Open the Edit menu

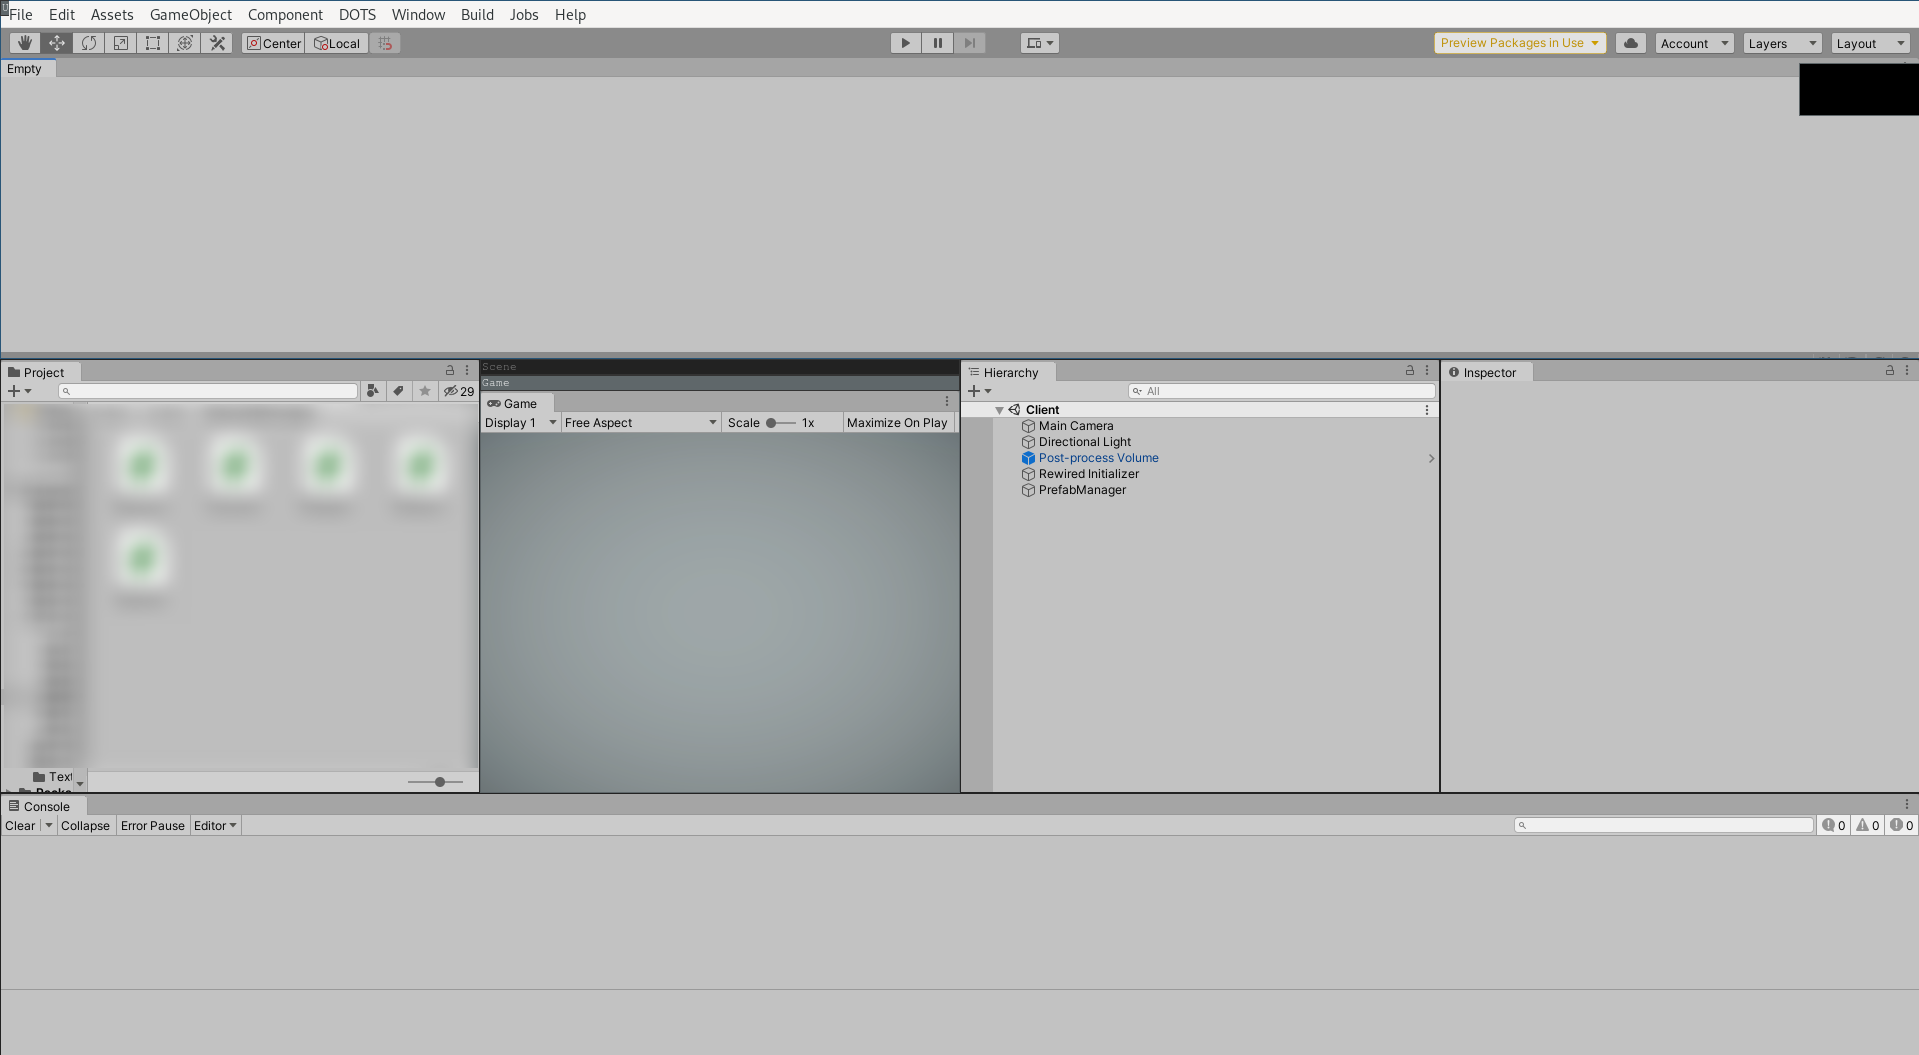62,15
